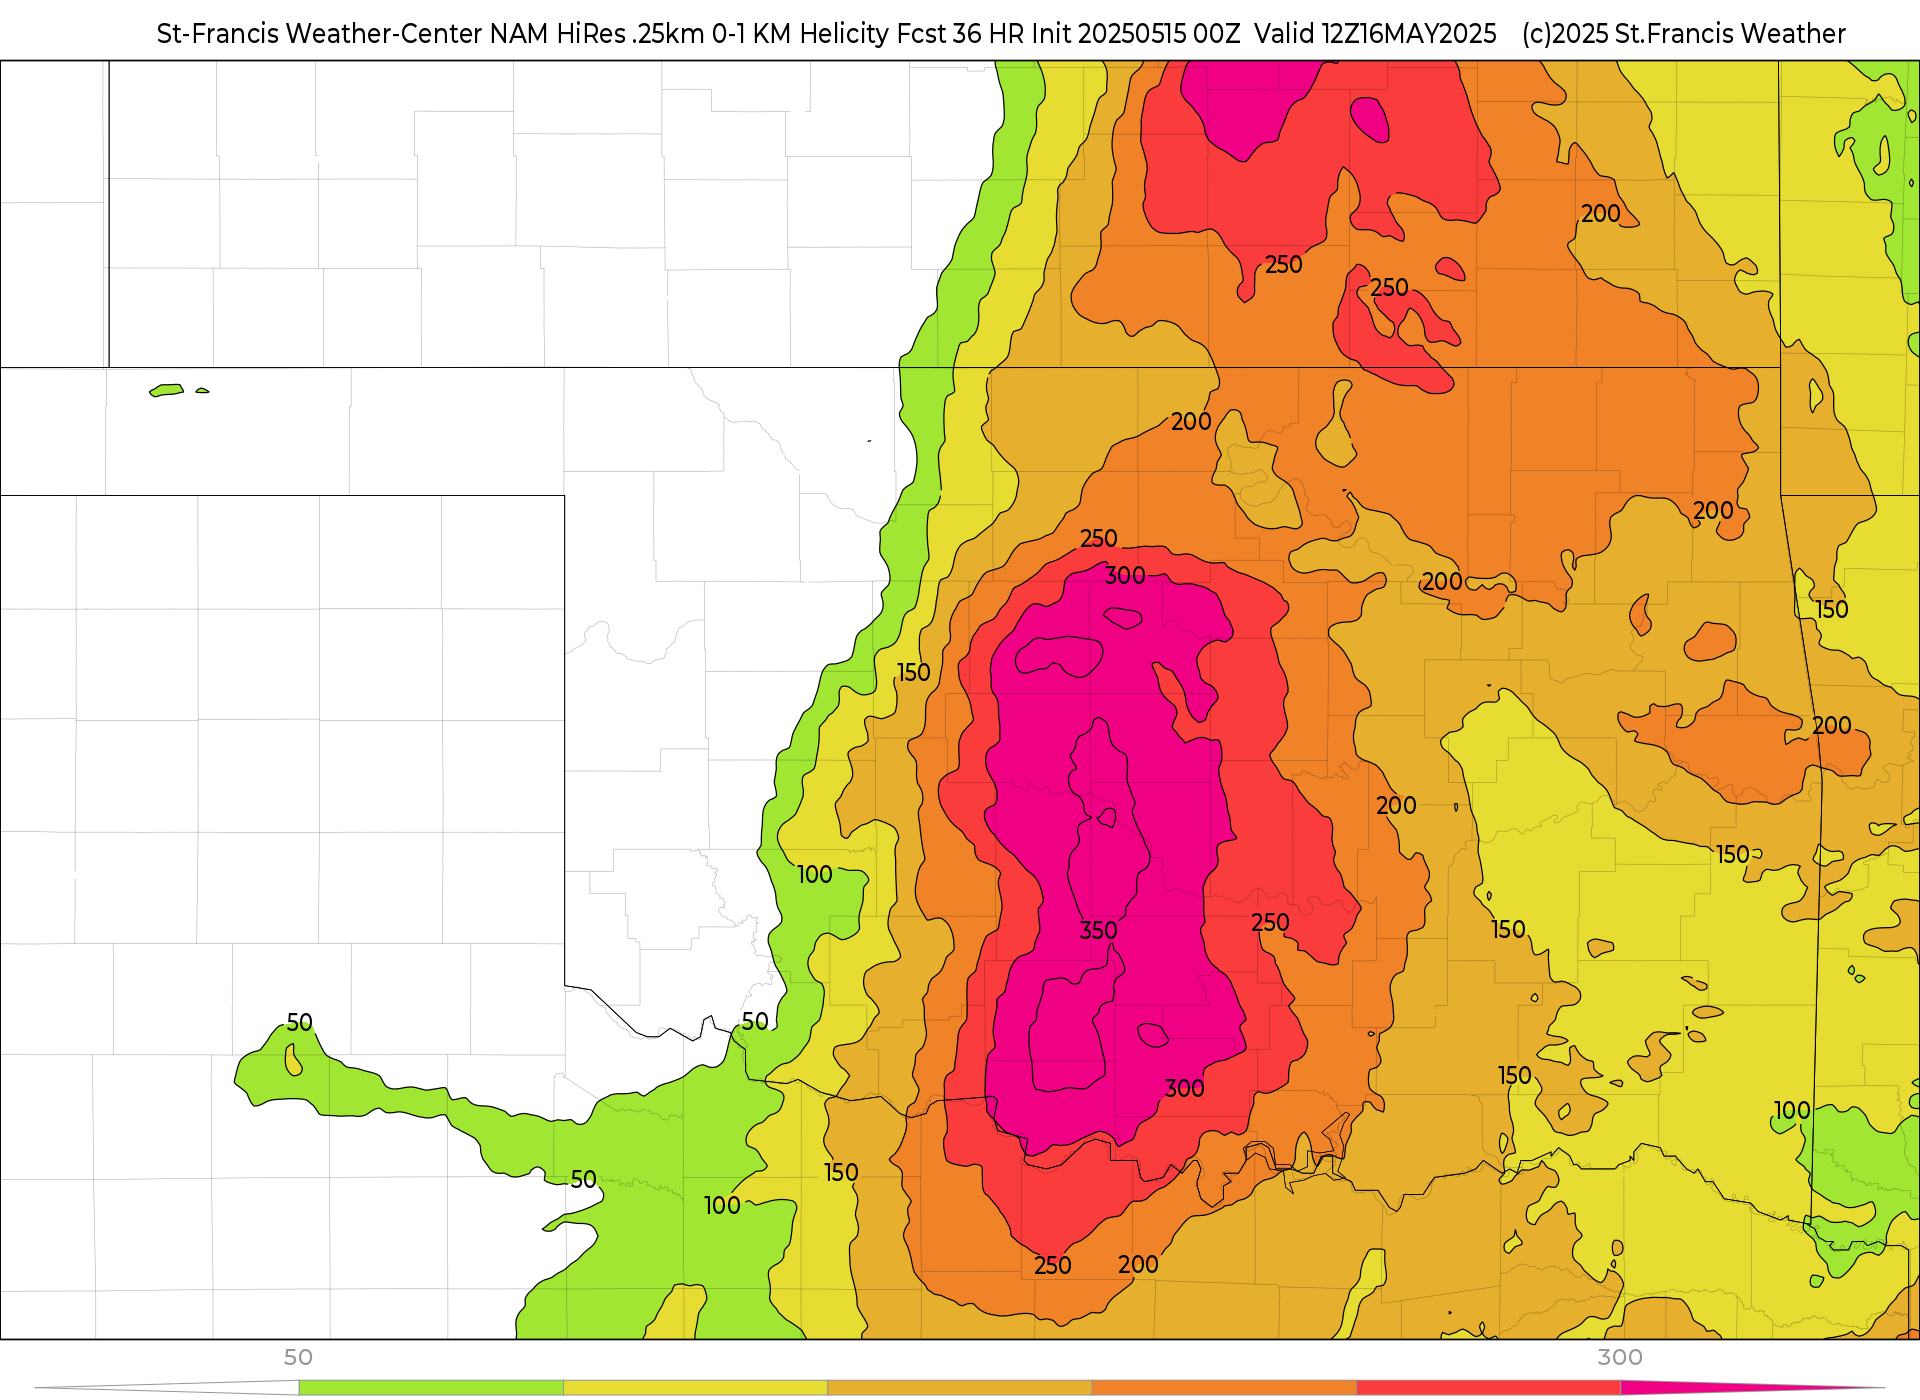Click "Init 20250515 00Z" in the title
The width and height of the screenshot is (1920, 1400).
1136,34
